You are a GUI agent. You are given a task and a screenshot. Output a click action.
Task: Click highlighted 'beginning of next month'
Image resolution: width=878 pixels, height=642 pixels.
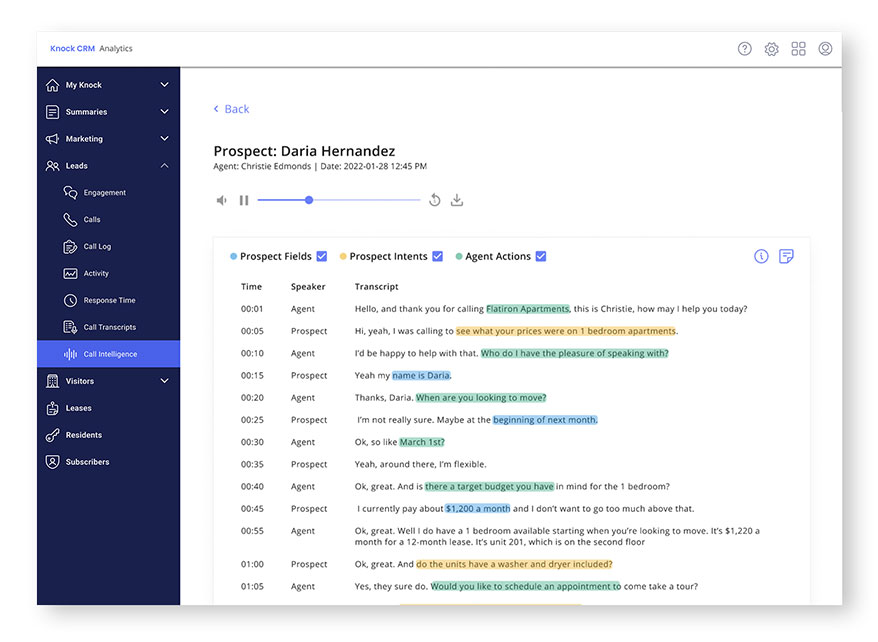545,420
